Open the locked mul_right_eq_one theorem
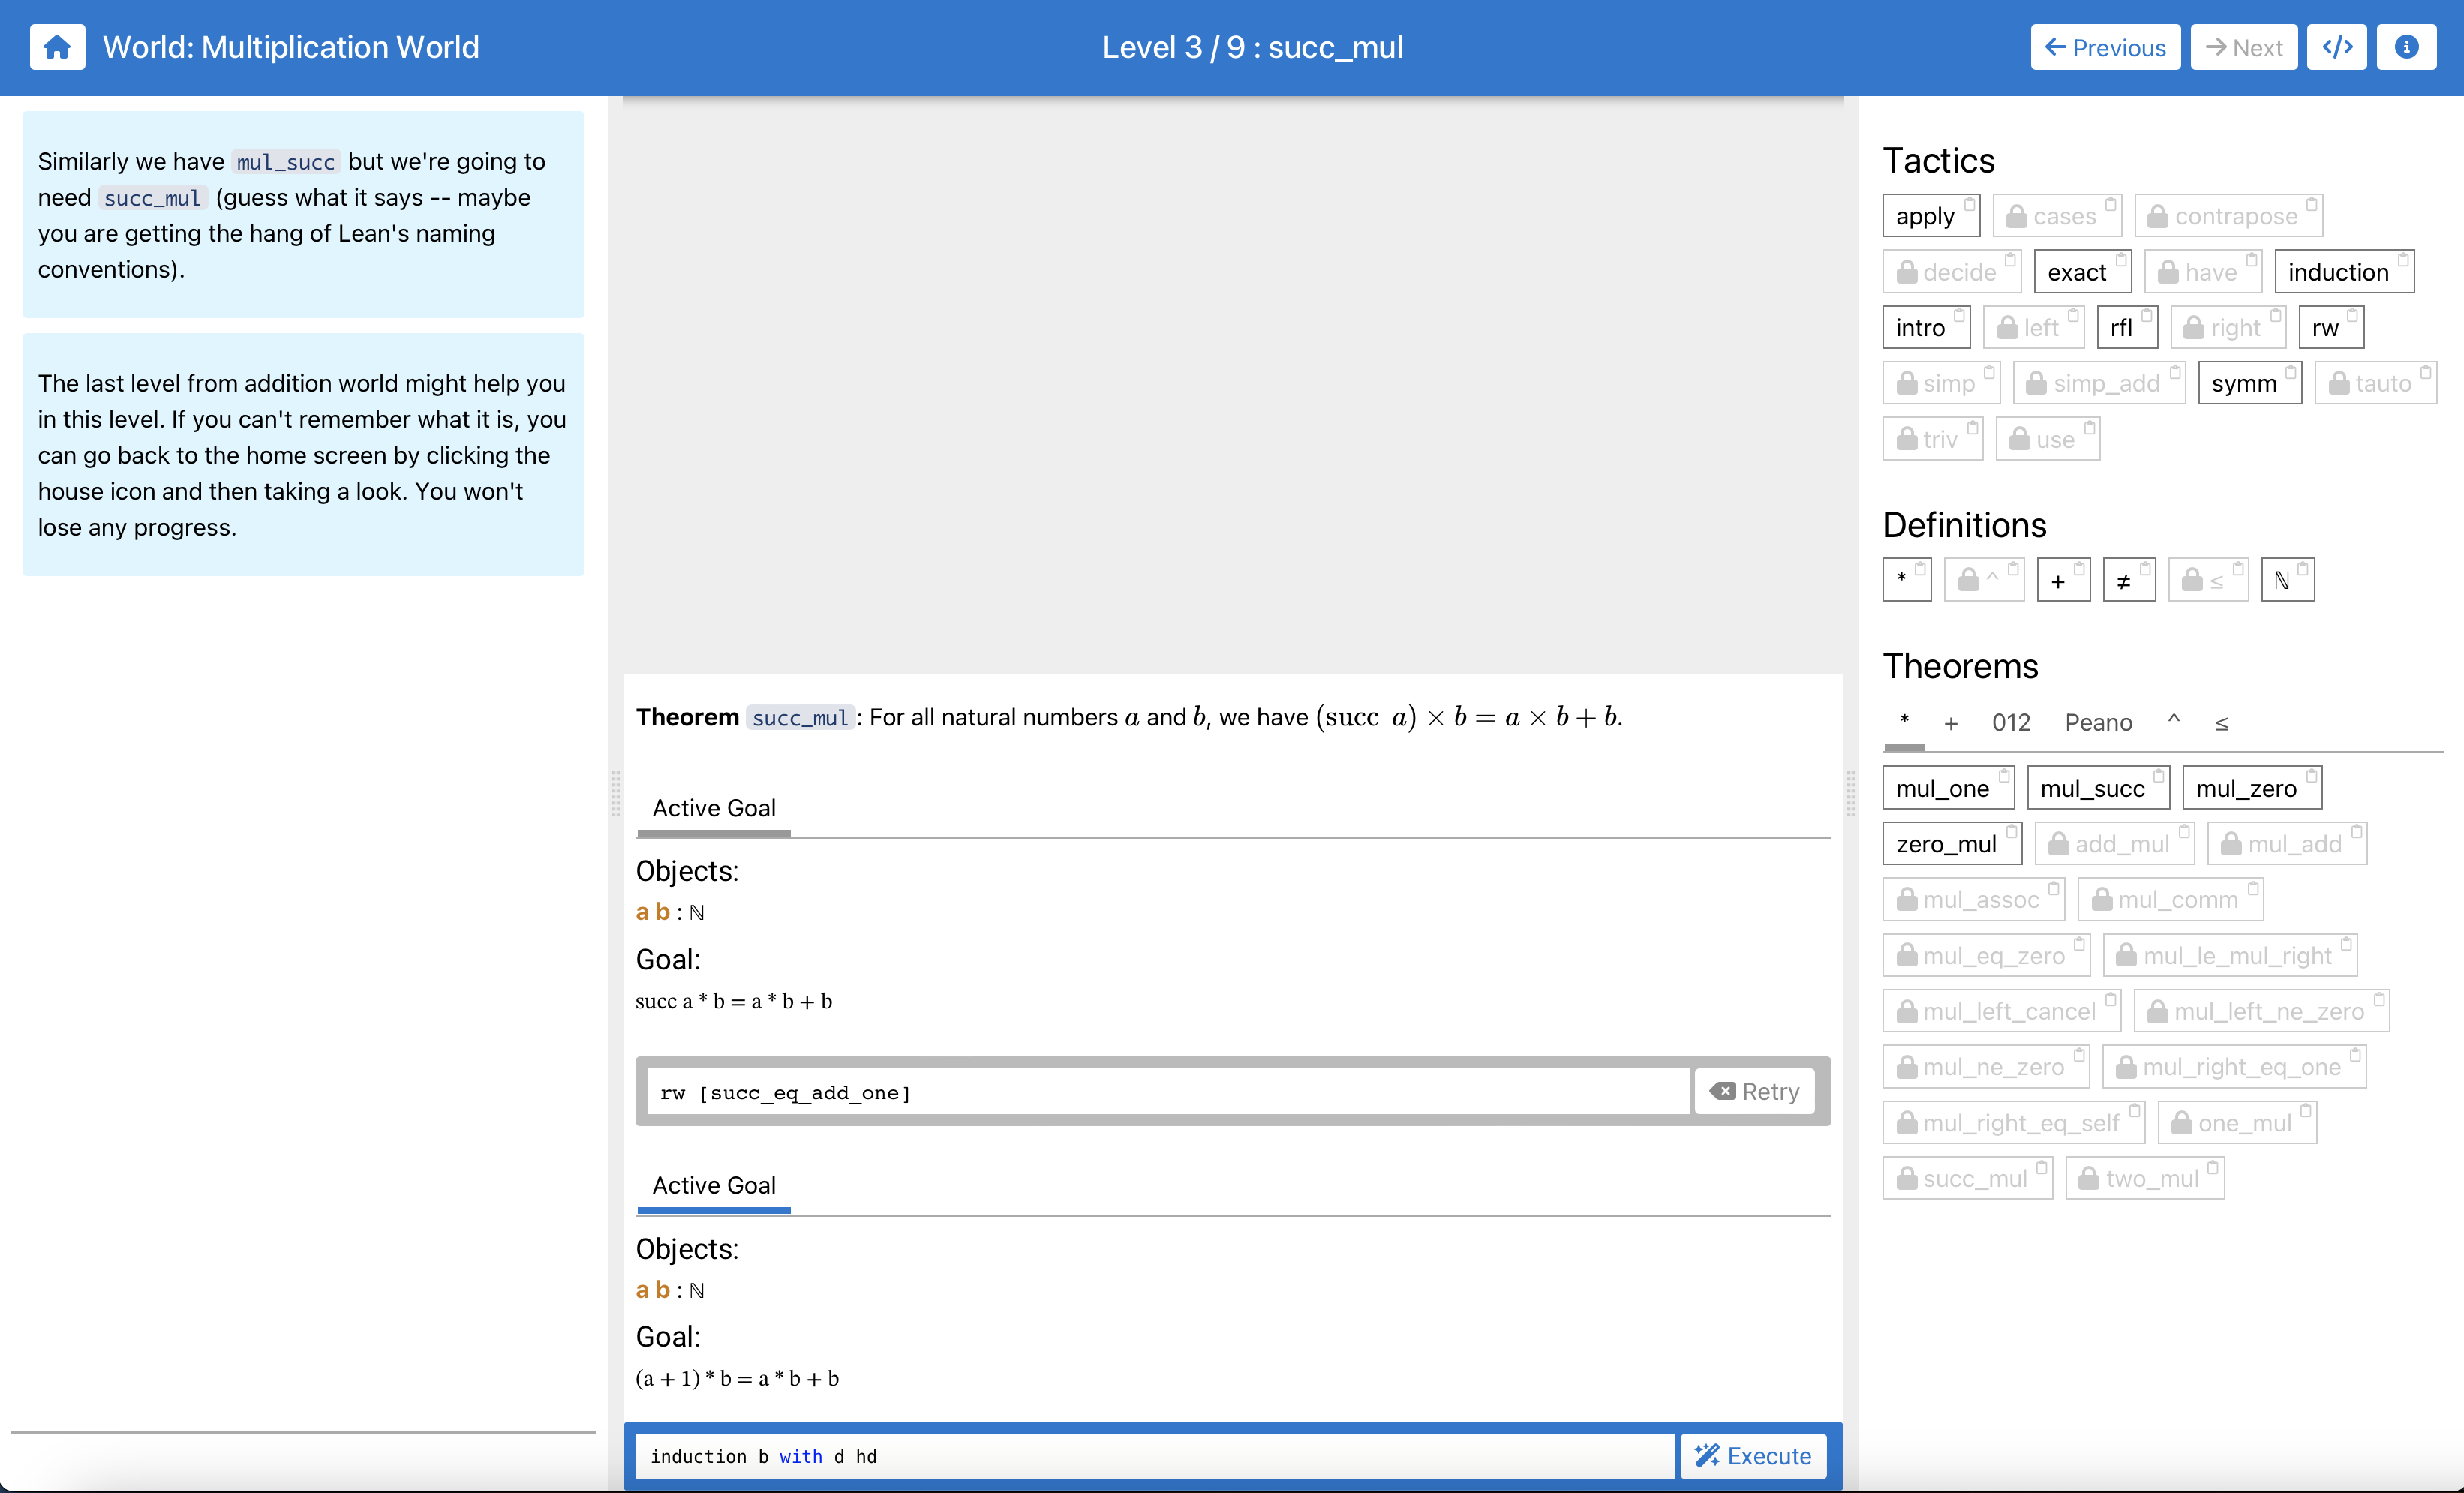The image size is (2464, 1493). (x=2234, y=1066)
